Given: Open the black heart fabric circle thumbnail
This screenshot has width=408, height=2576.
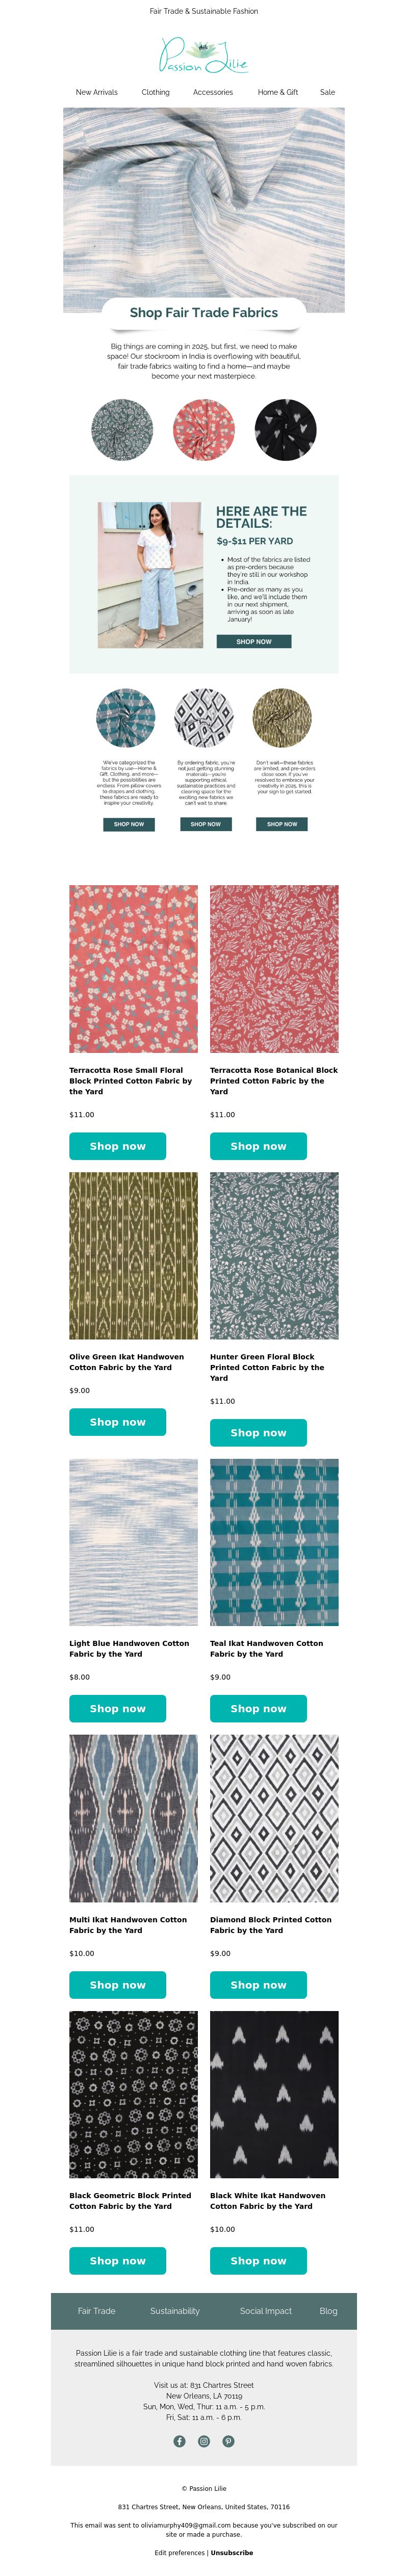Looking at the screenshot, I should point(285,429).
